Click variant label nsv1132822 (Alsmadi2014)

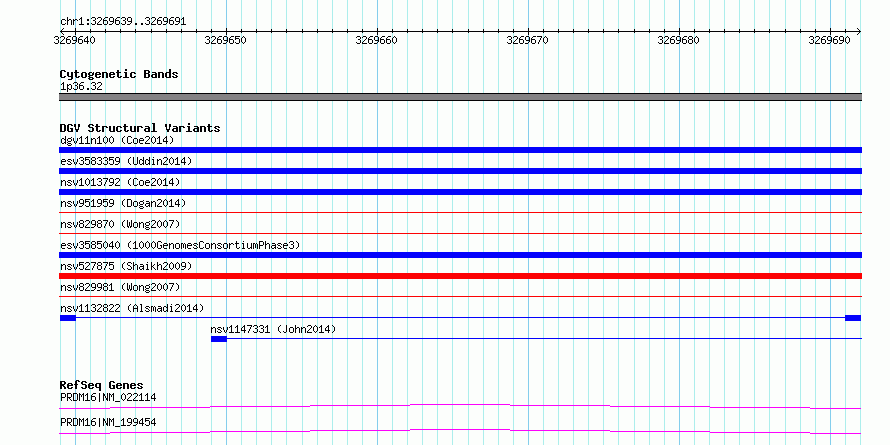click(132, 308)
